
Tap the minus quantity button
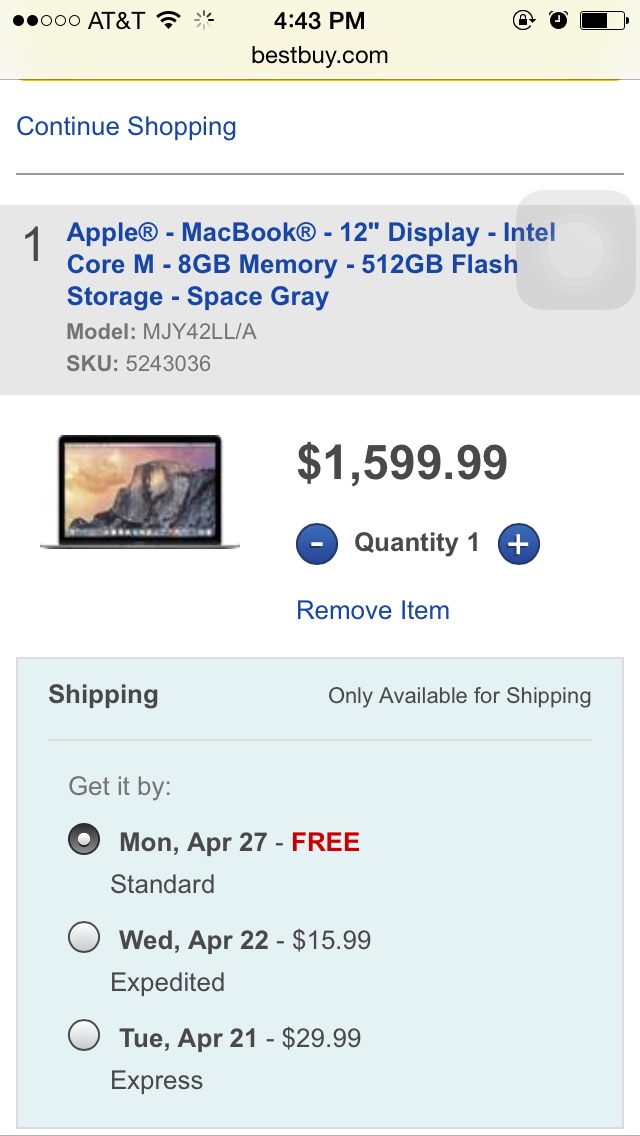[317, 543]
